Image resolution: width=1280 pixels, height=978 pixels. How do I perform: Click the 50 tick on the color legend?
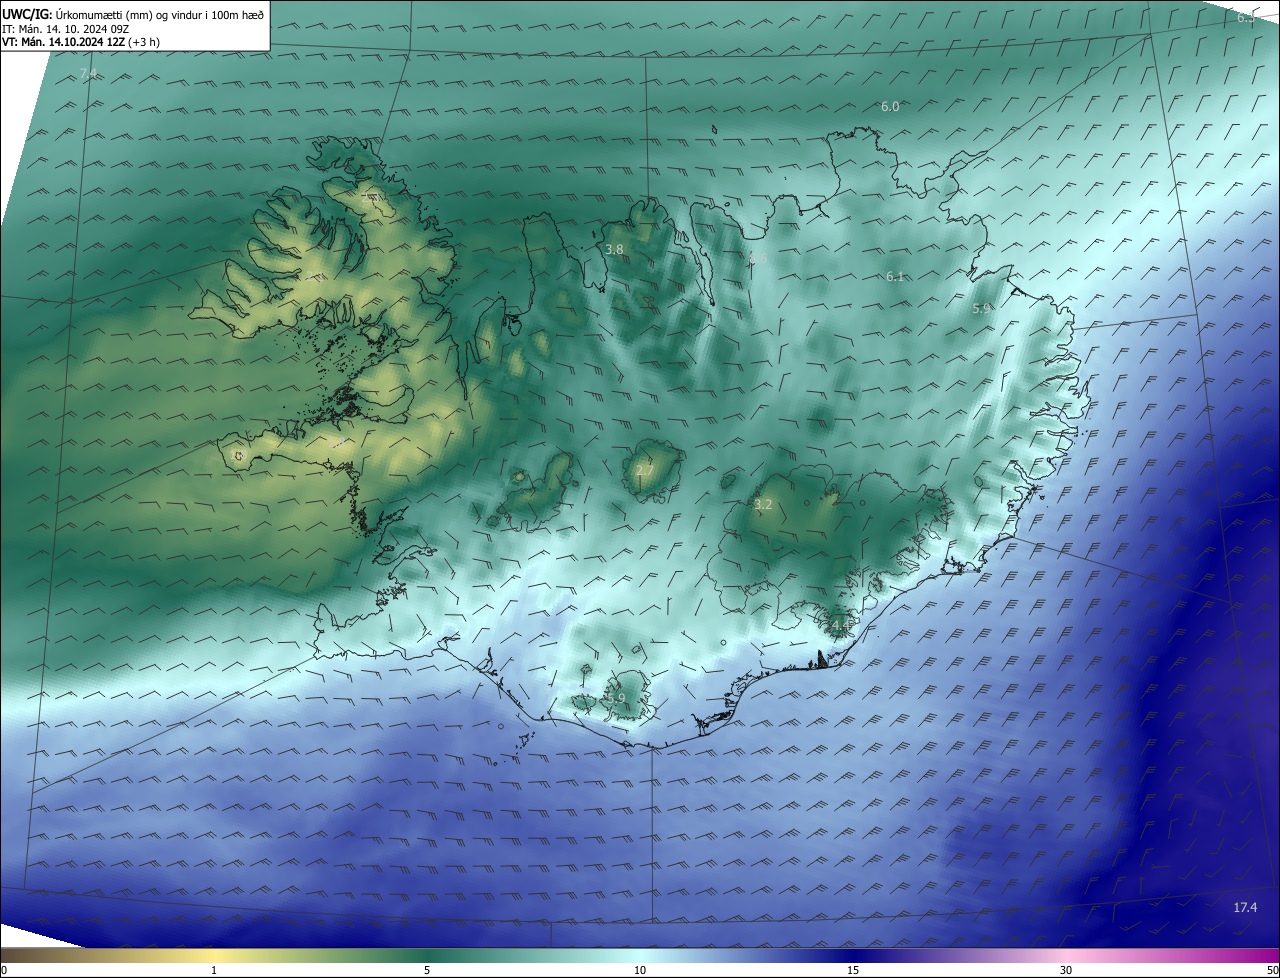[1272, 970]
